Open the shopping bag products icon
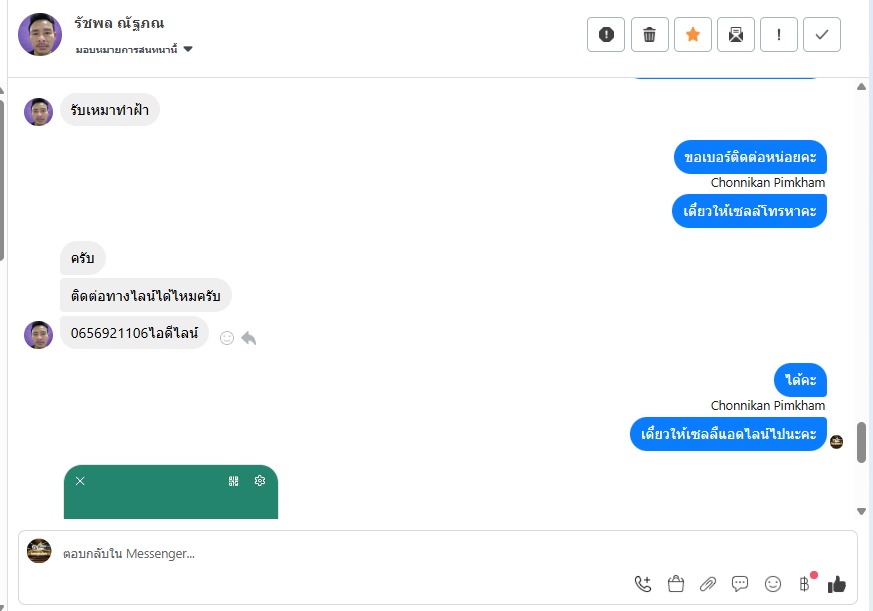The width and height of the screenshot is (873, 611). [675, 584]
